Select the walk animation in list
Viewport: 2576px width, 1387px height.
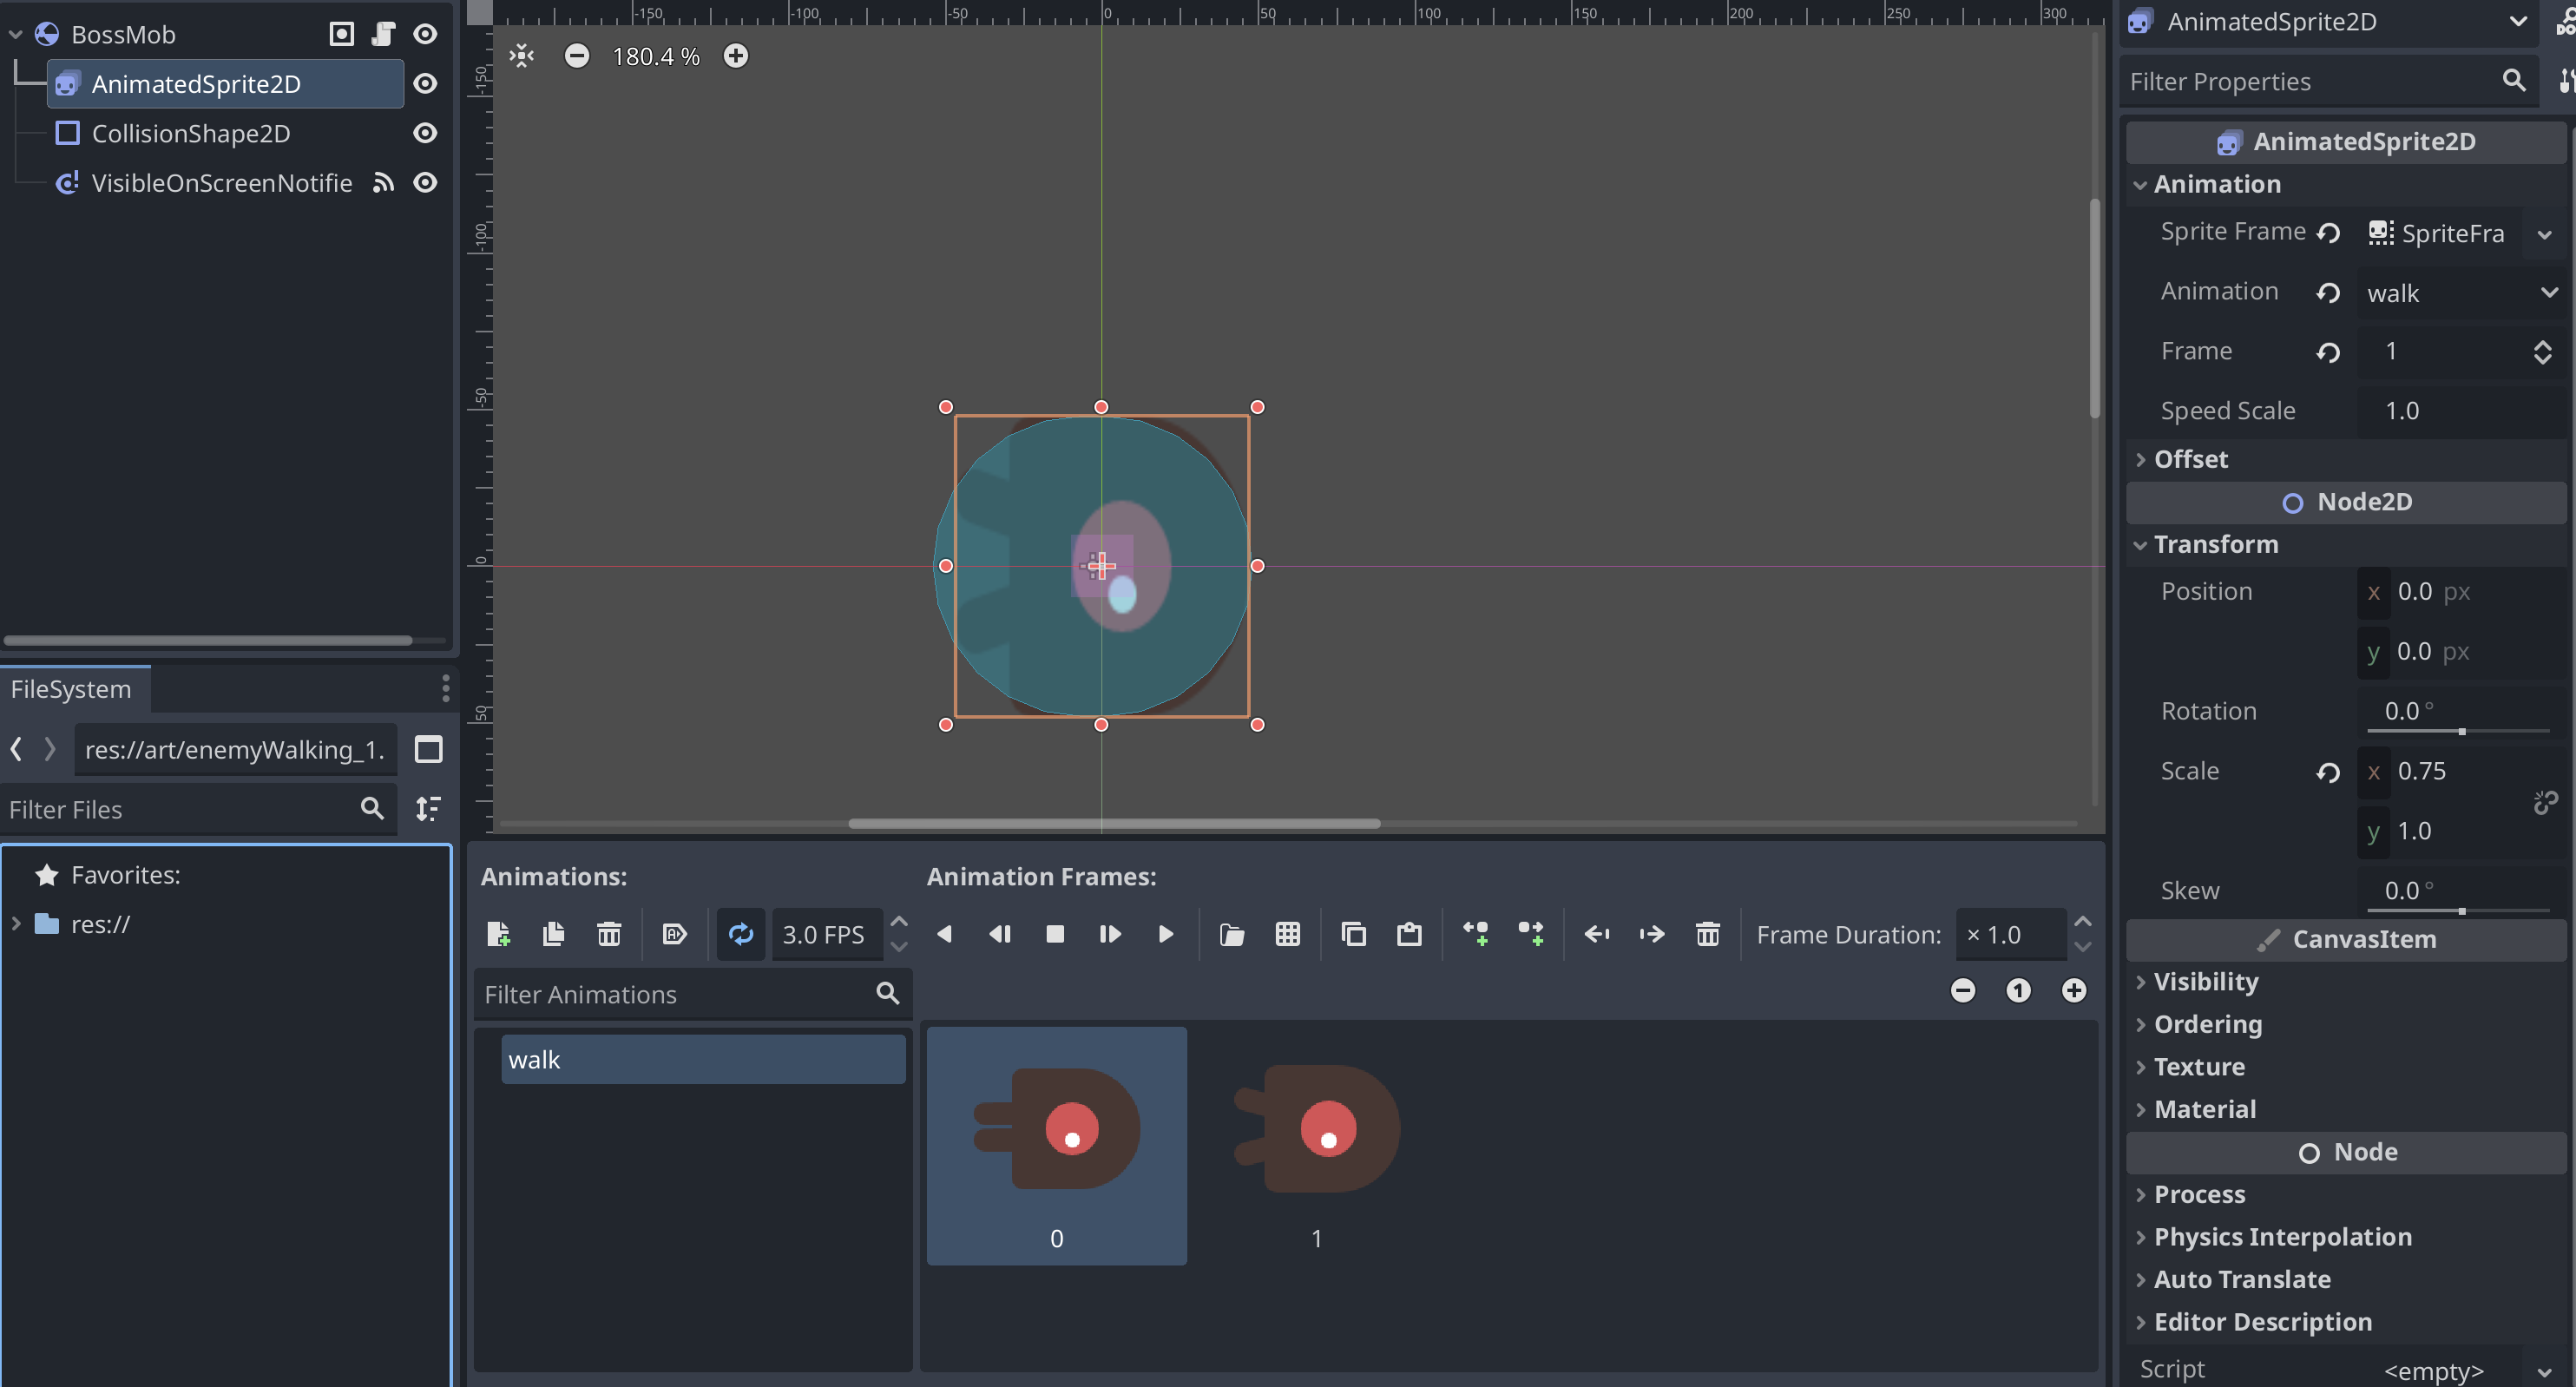coord(703,1059)
